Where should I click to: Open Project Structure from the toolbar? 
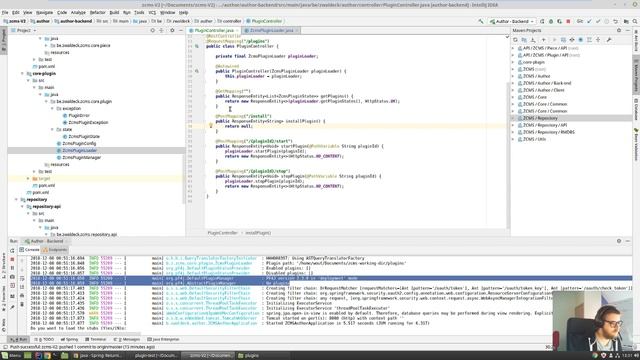coord(626,21)
